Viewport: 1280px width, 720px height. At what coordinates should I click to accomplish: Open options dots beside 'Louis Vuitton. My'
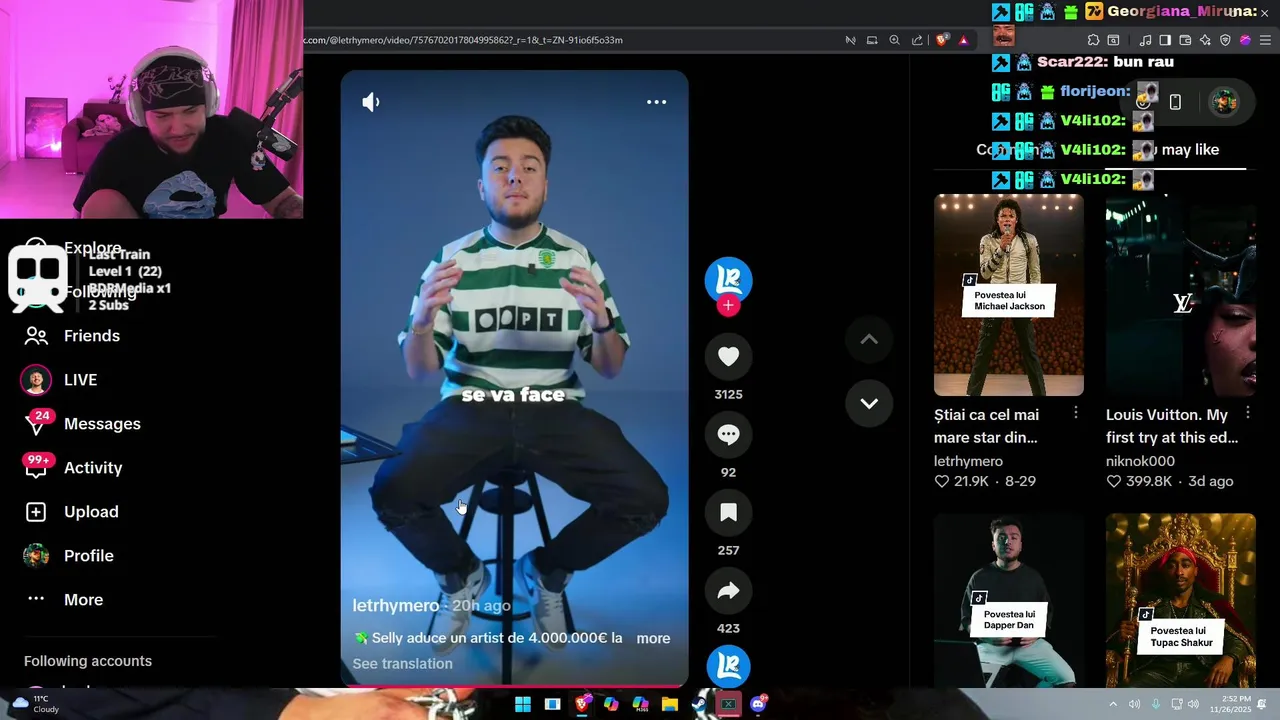tap(1248, 413)
